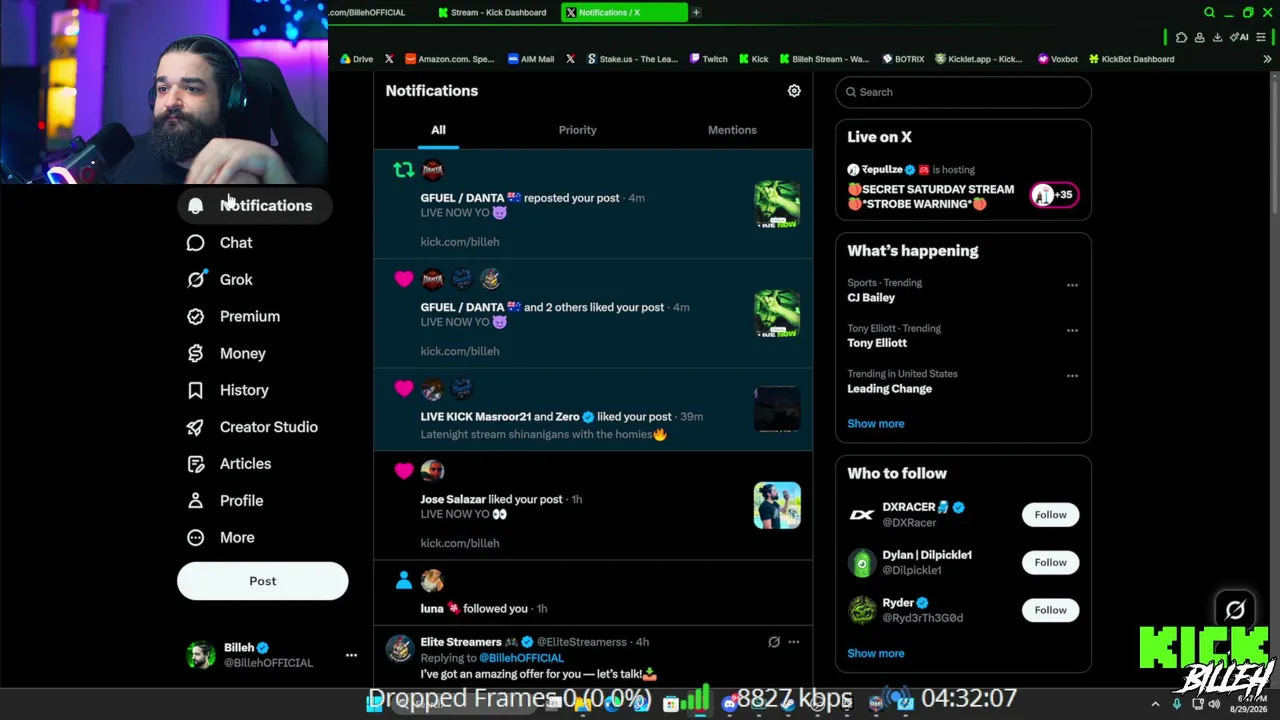Open the AIM Mail bookmark
Viewport: 1280px width, 720px height.
530,59
